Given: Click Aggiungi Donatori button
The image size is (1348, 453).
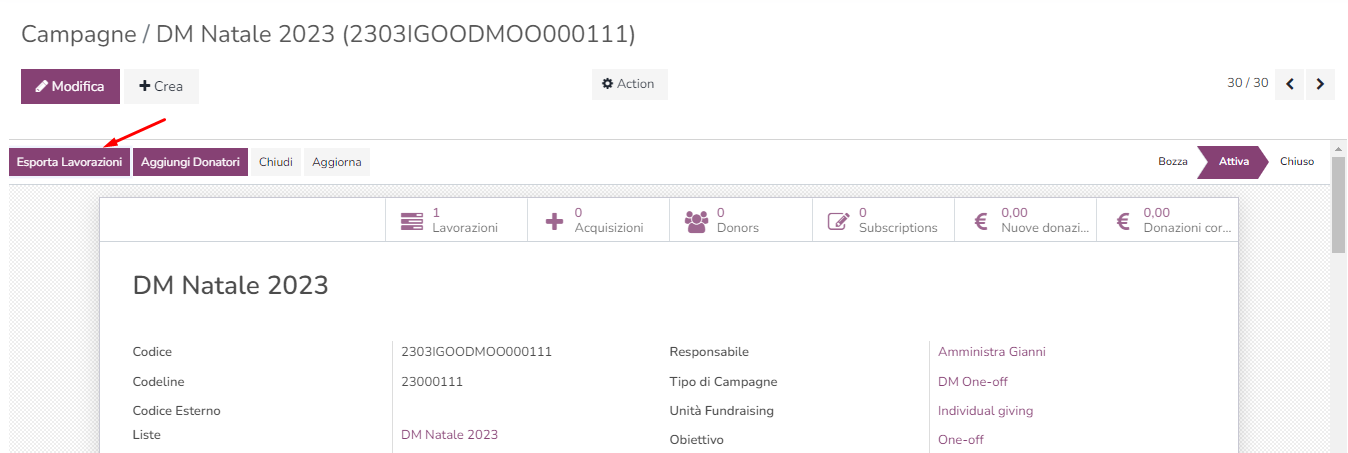Looking at the screenshot, I should [x=190, y=162].
